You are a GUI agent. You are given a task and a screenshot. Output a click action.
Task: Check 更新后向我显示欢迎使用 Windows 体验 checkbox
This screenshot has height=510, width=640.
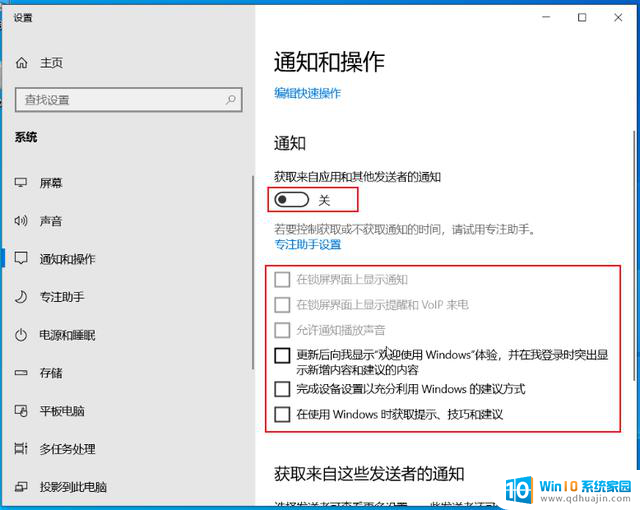(282, 355)
